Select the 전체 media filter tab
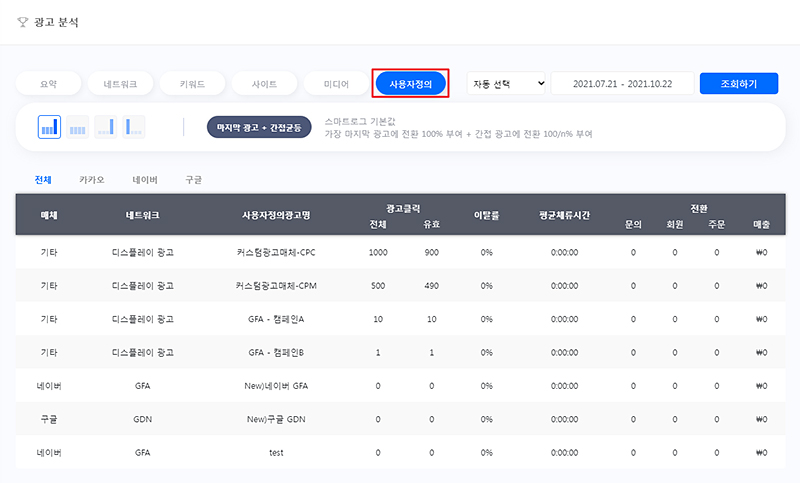The width and height of the screenshot is (800, 483). coord(43,180)
